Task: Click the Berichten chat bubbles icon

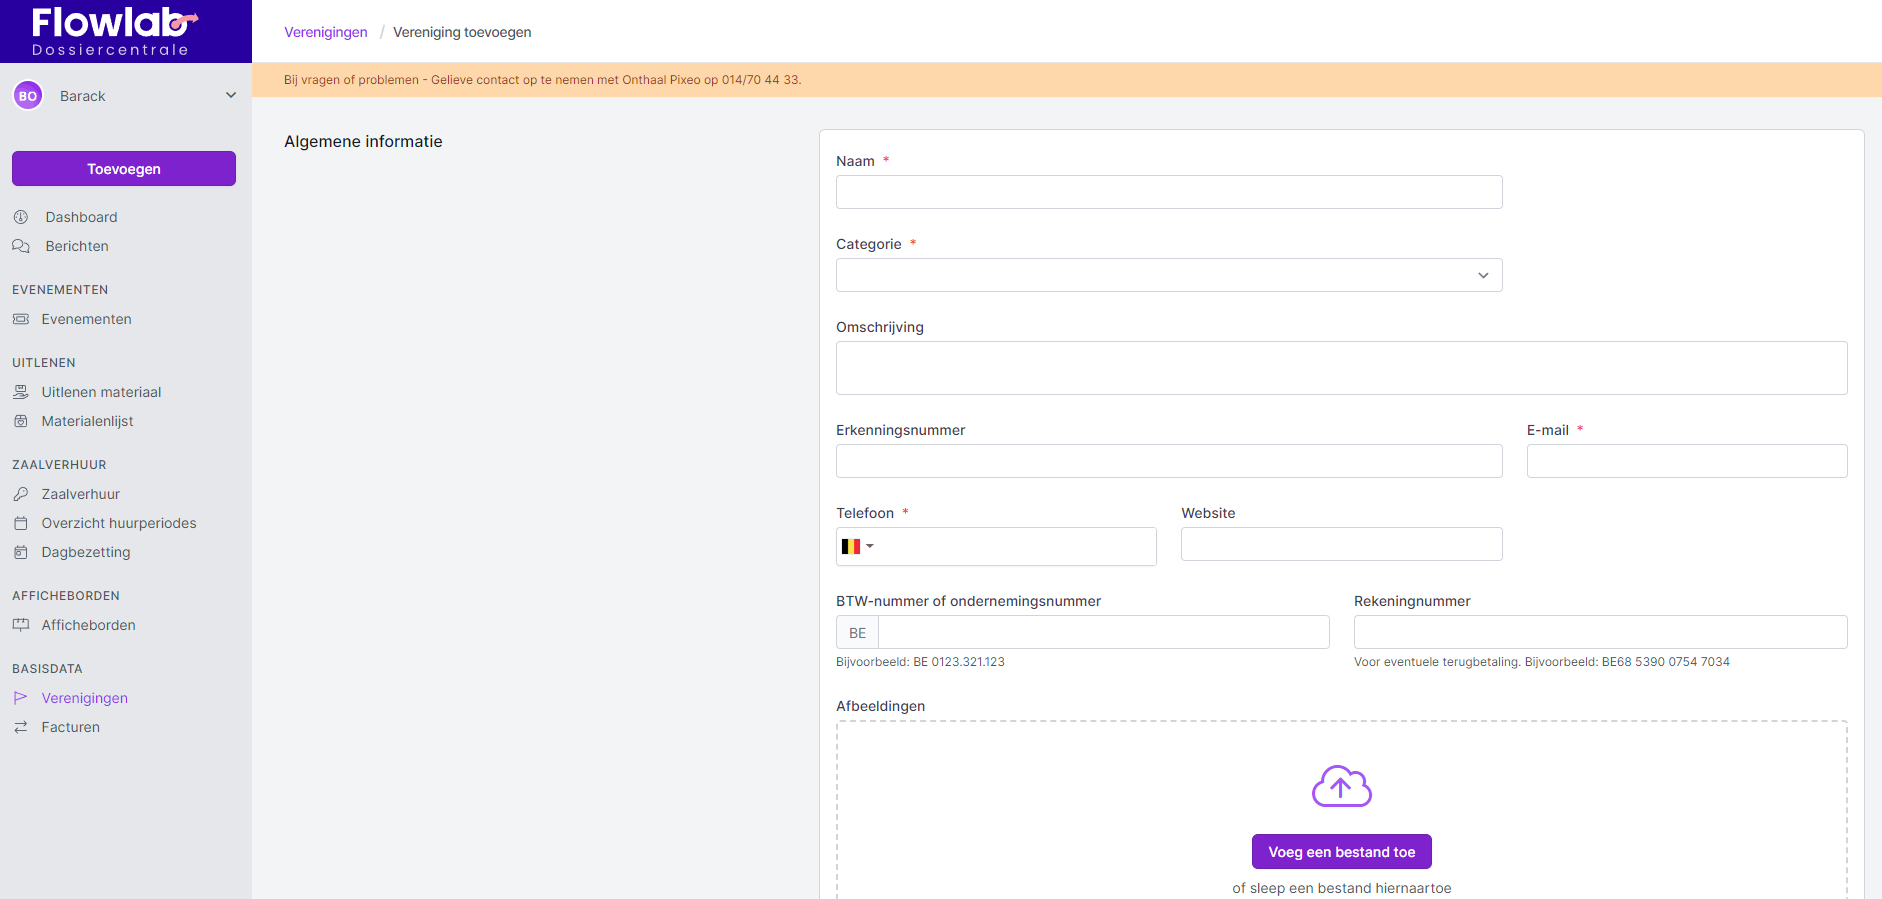Action: click(21, 246)
